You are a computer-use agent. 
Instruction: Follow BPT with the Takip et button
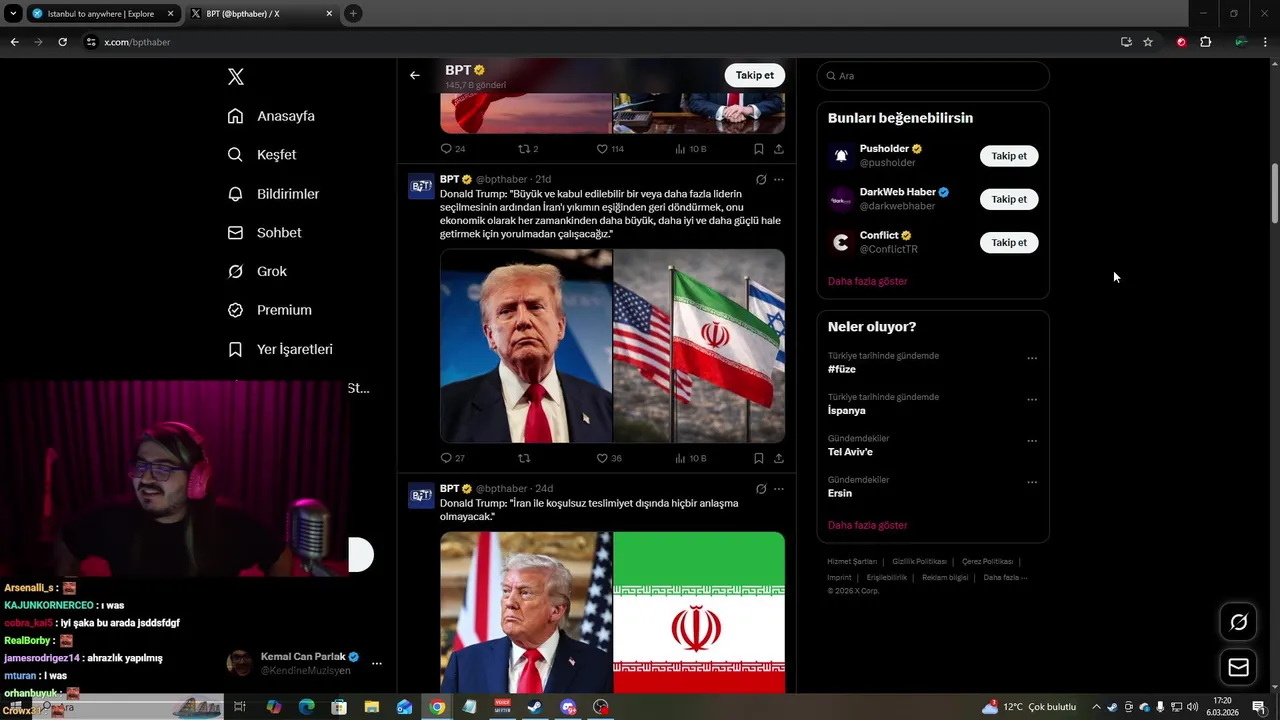[755, 75]
